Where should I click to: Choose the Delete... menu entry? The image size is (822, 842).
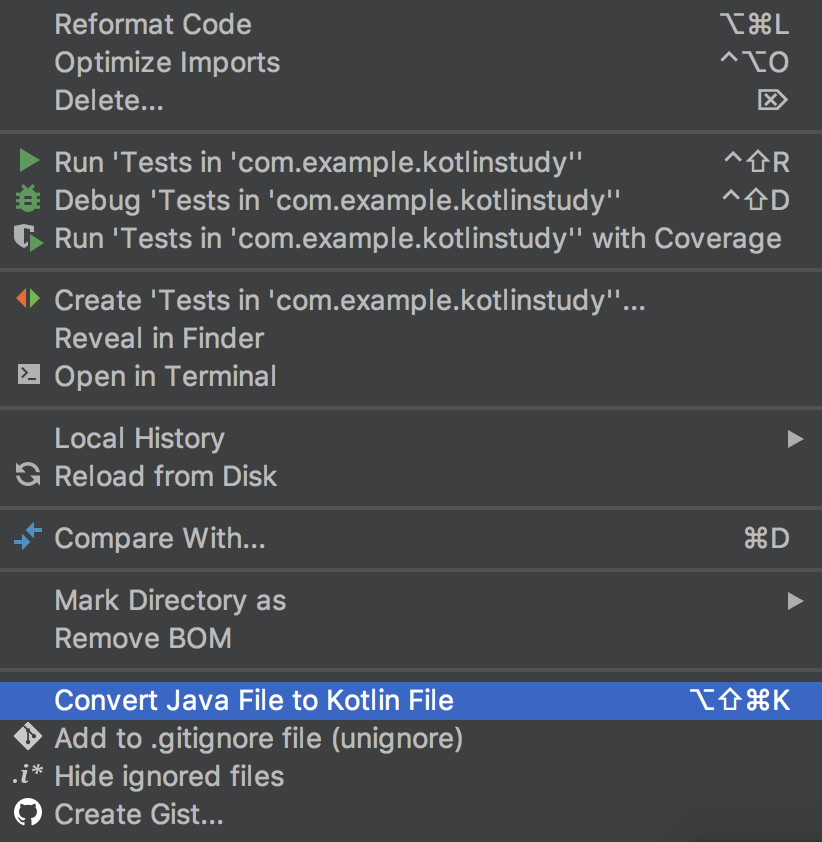(411, 100)
